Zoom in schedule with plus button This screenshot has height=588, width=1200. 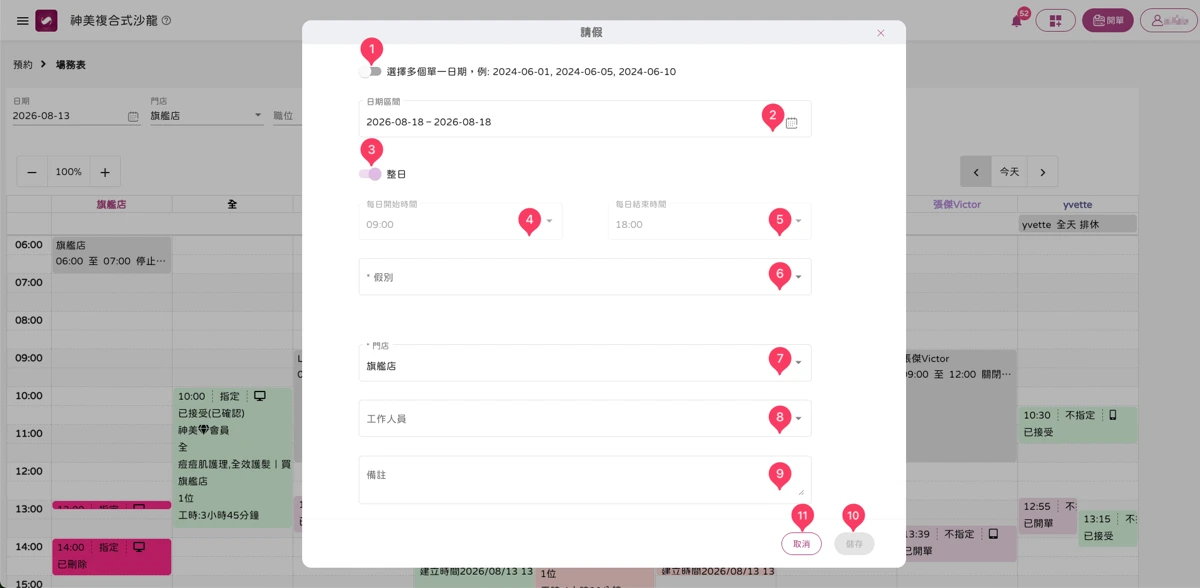pyautogui.click(x=105, y=172)
